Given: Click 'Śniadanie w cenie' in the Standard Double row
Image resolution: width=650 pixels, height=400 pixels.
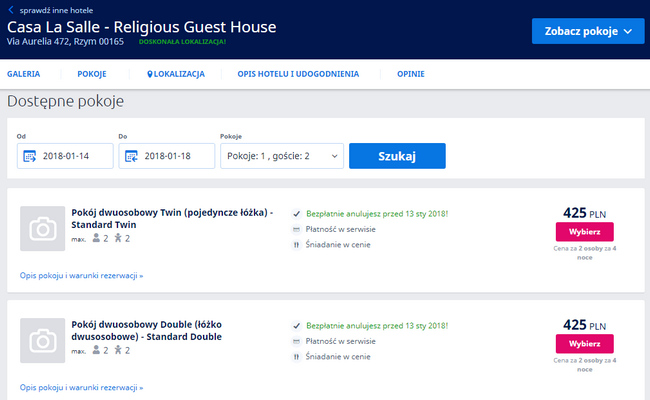Looking at the screenshot, I should point(338,356).
